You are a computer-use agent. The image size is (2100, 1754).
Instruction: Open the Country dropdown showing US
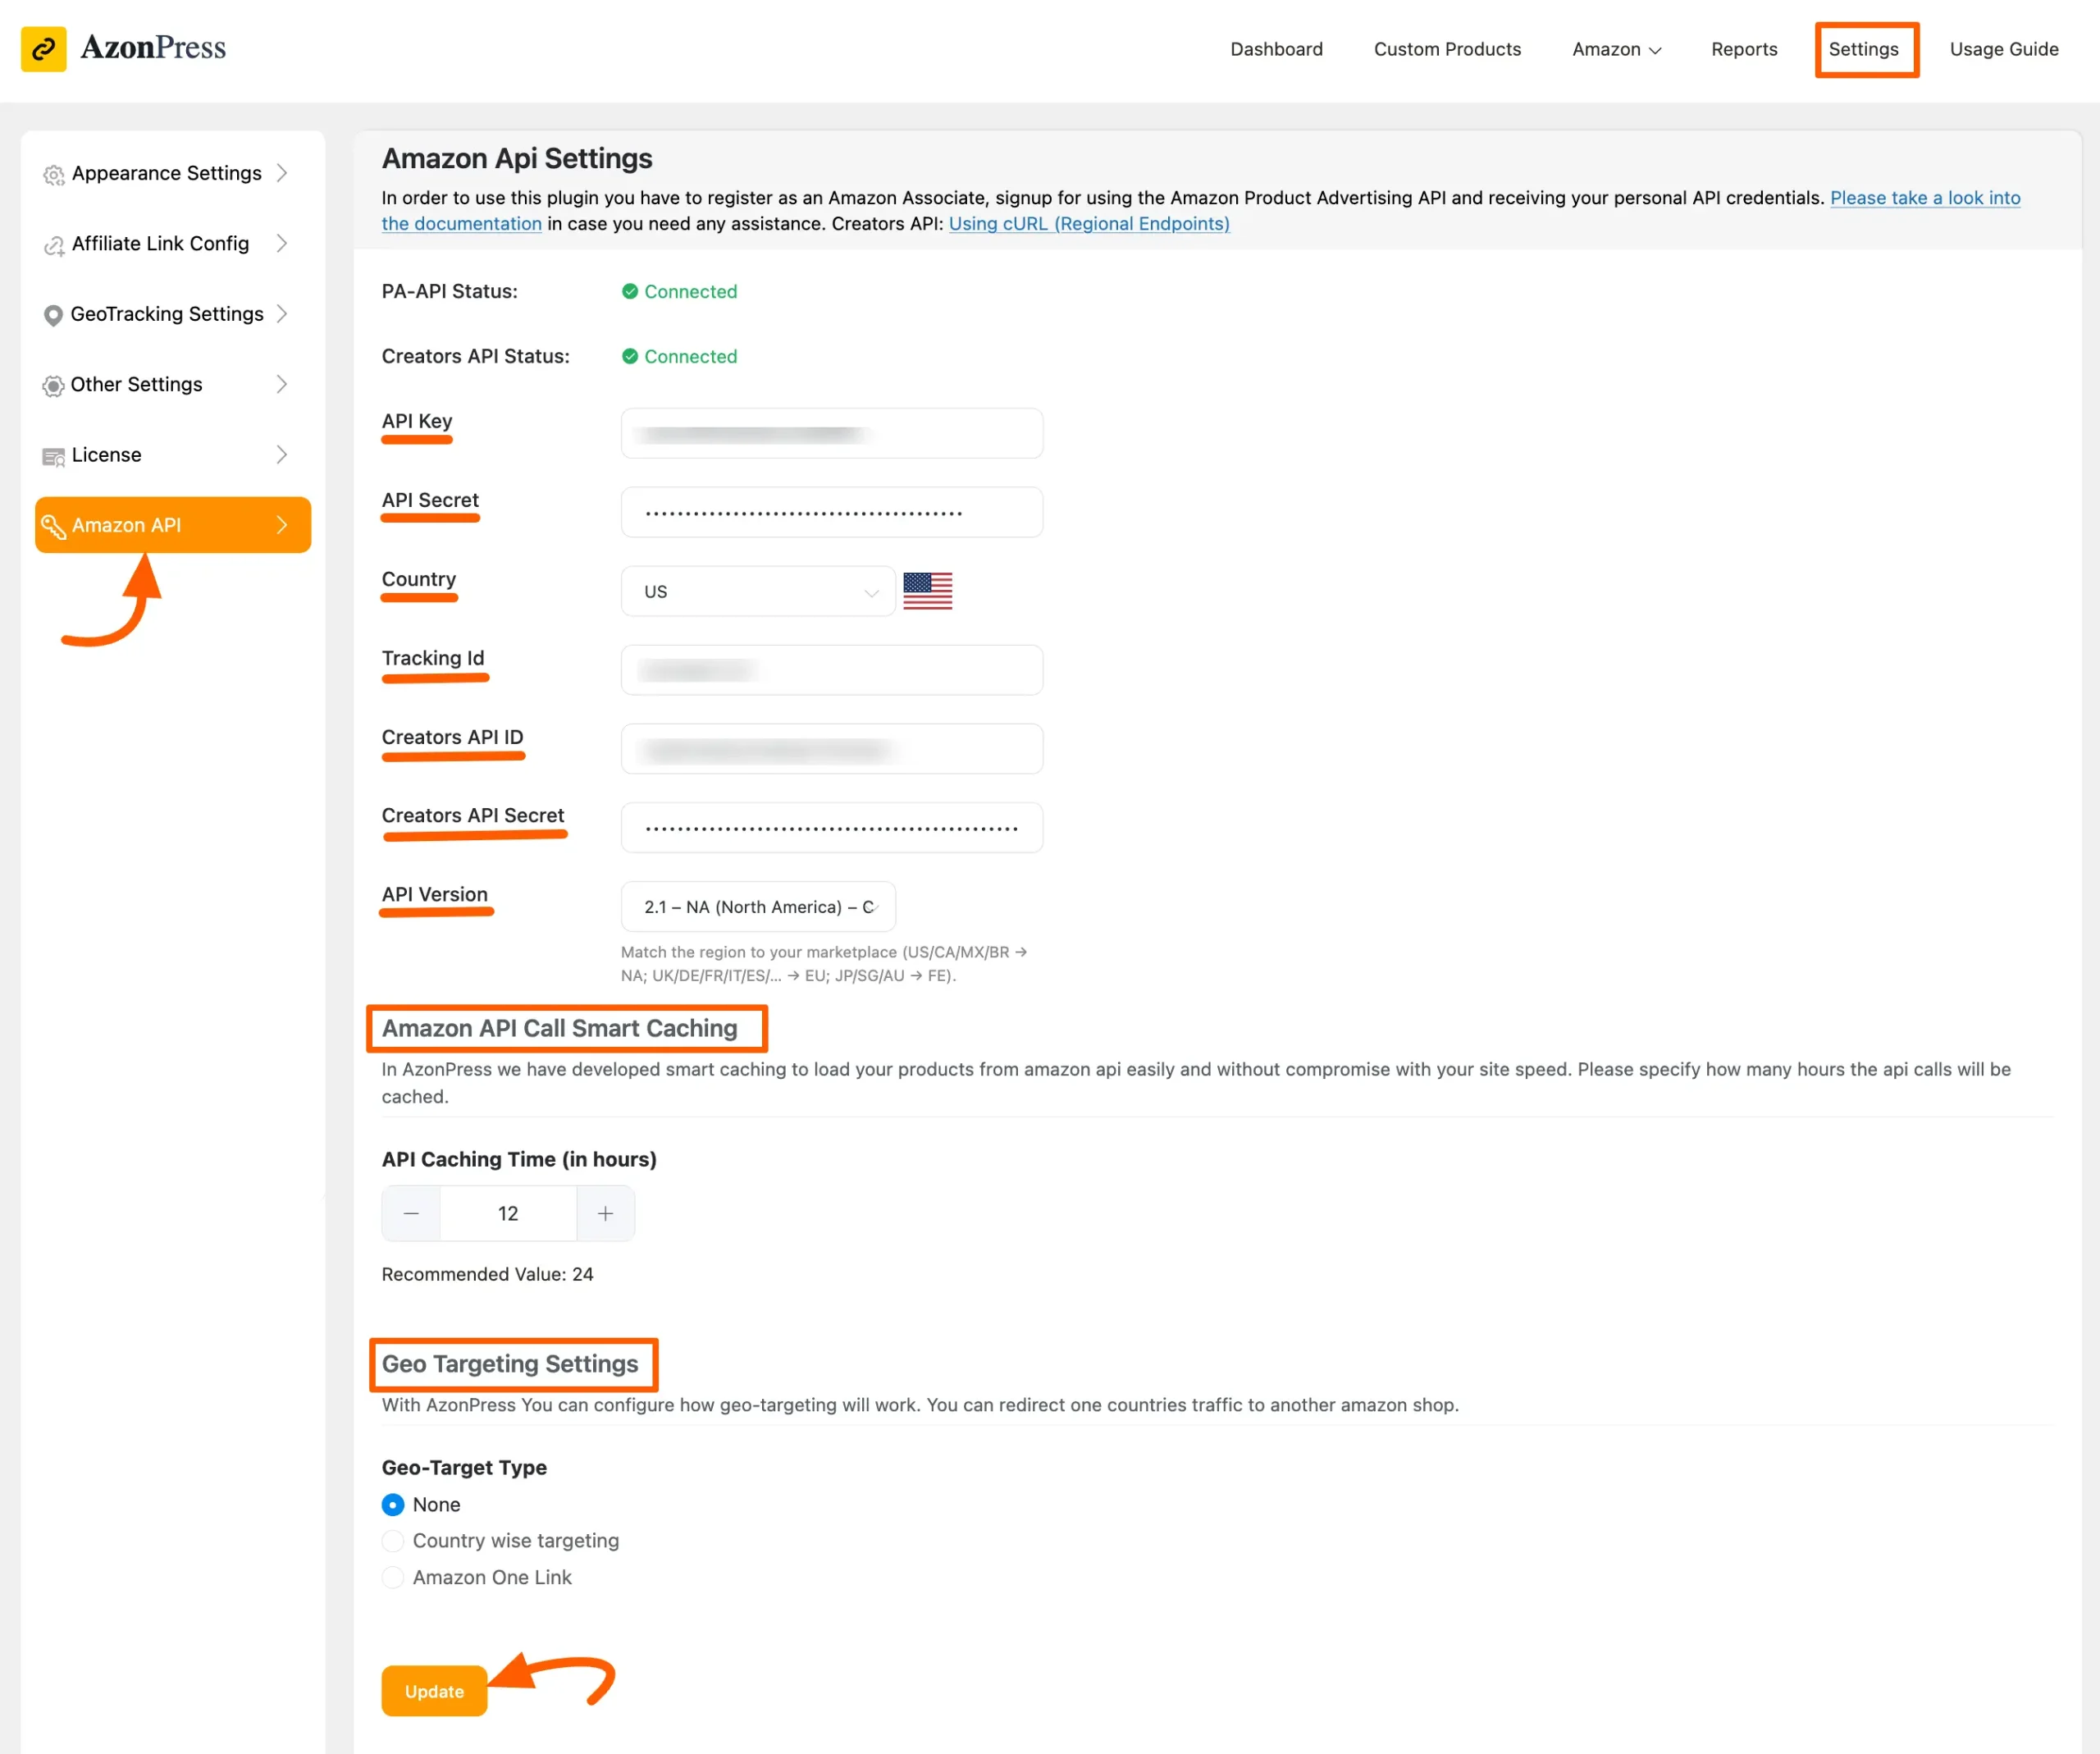point(757,592)
